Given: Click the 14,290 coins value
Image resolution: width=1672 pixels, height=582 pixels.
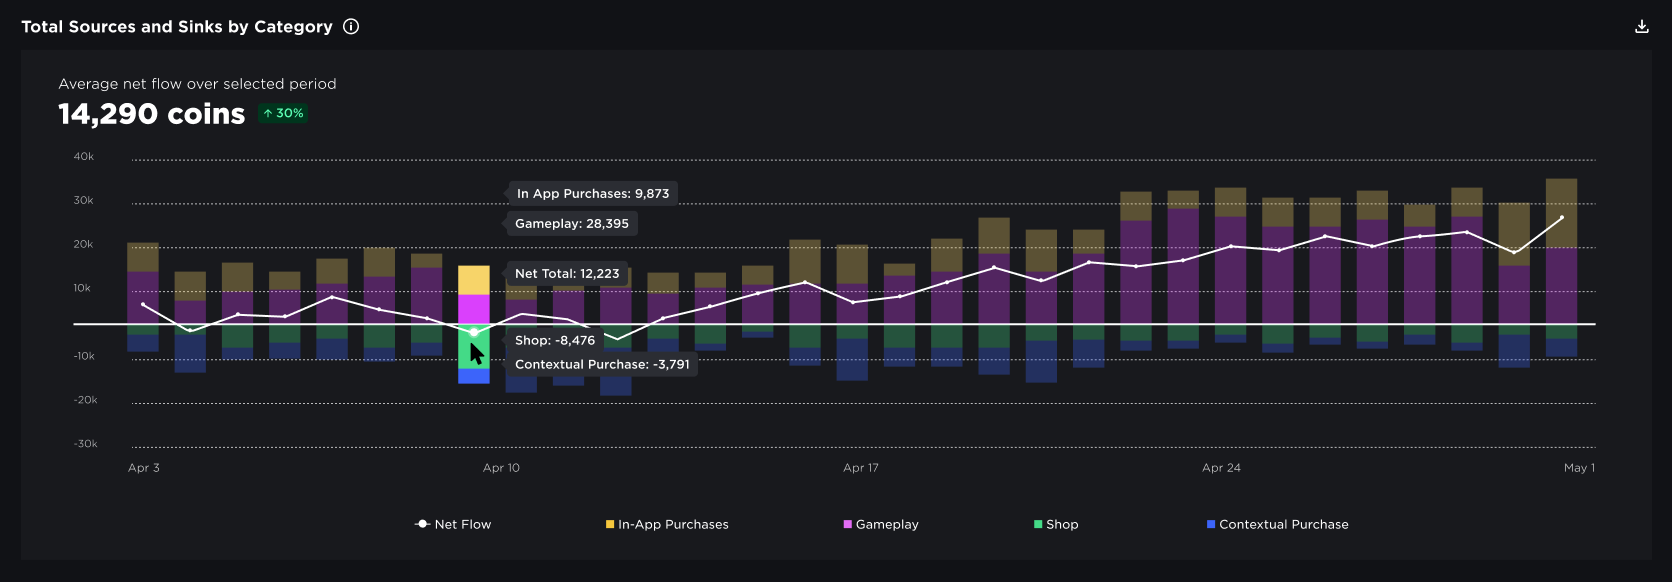Looking at the screenshot, I should coord(151,114).
